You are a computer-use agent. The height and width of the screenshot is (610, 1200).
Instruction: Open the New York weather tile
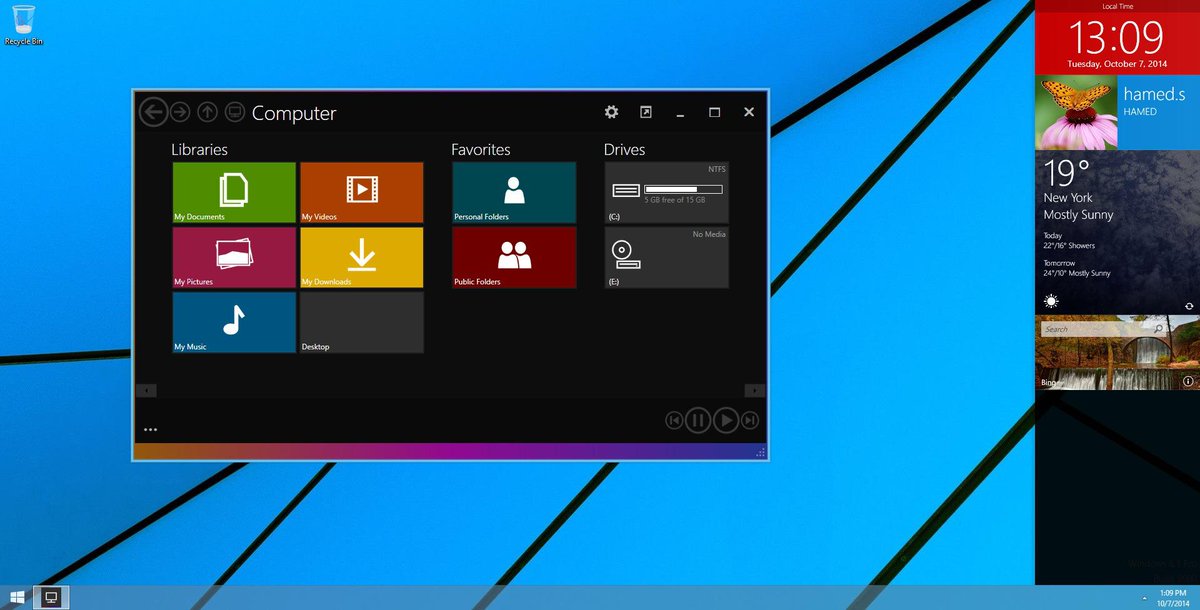1117,232
